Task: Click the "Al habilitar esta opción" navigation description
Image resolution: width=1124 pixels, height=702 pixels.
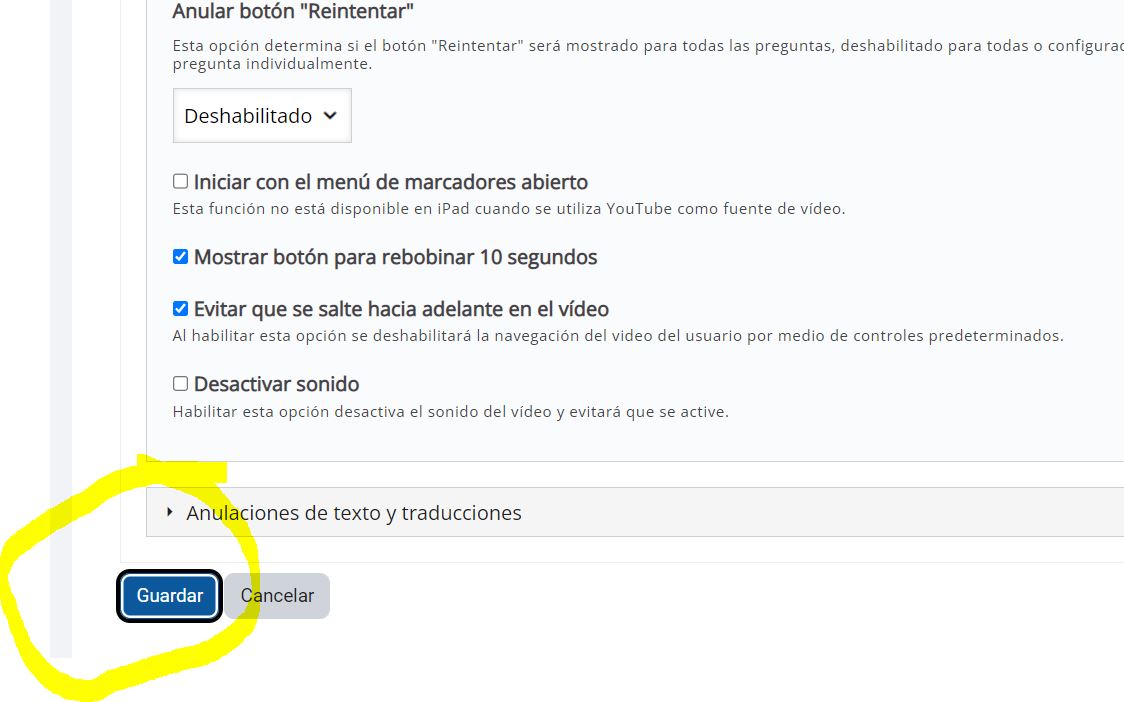Action: point(618,336)
